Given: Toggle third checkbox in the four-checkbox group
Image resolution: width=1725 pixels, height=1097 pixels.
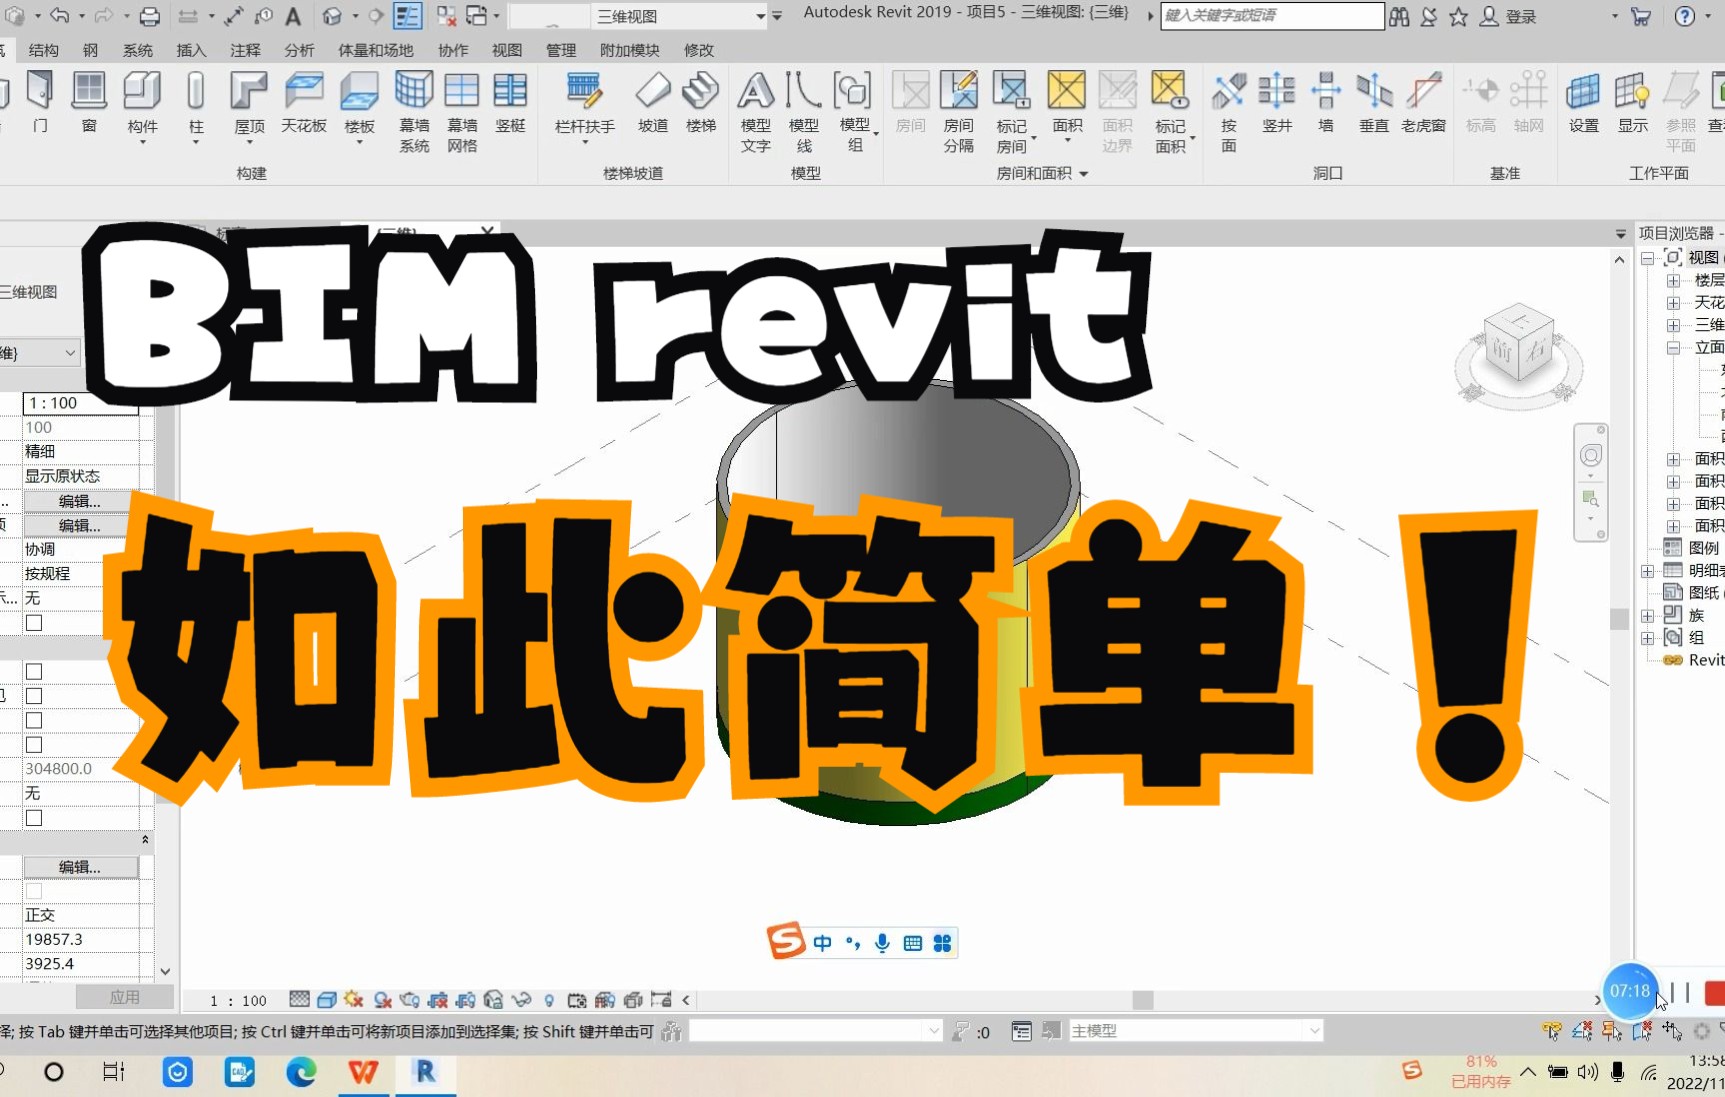Looking at the screenshot, I should (34, 720).
